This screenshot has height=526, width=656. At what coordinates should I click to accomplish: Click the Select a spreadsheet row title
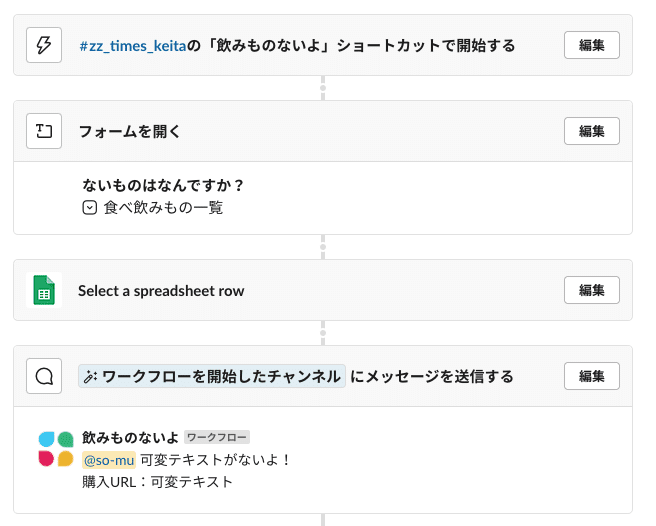[161, 290]
